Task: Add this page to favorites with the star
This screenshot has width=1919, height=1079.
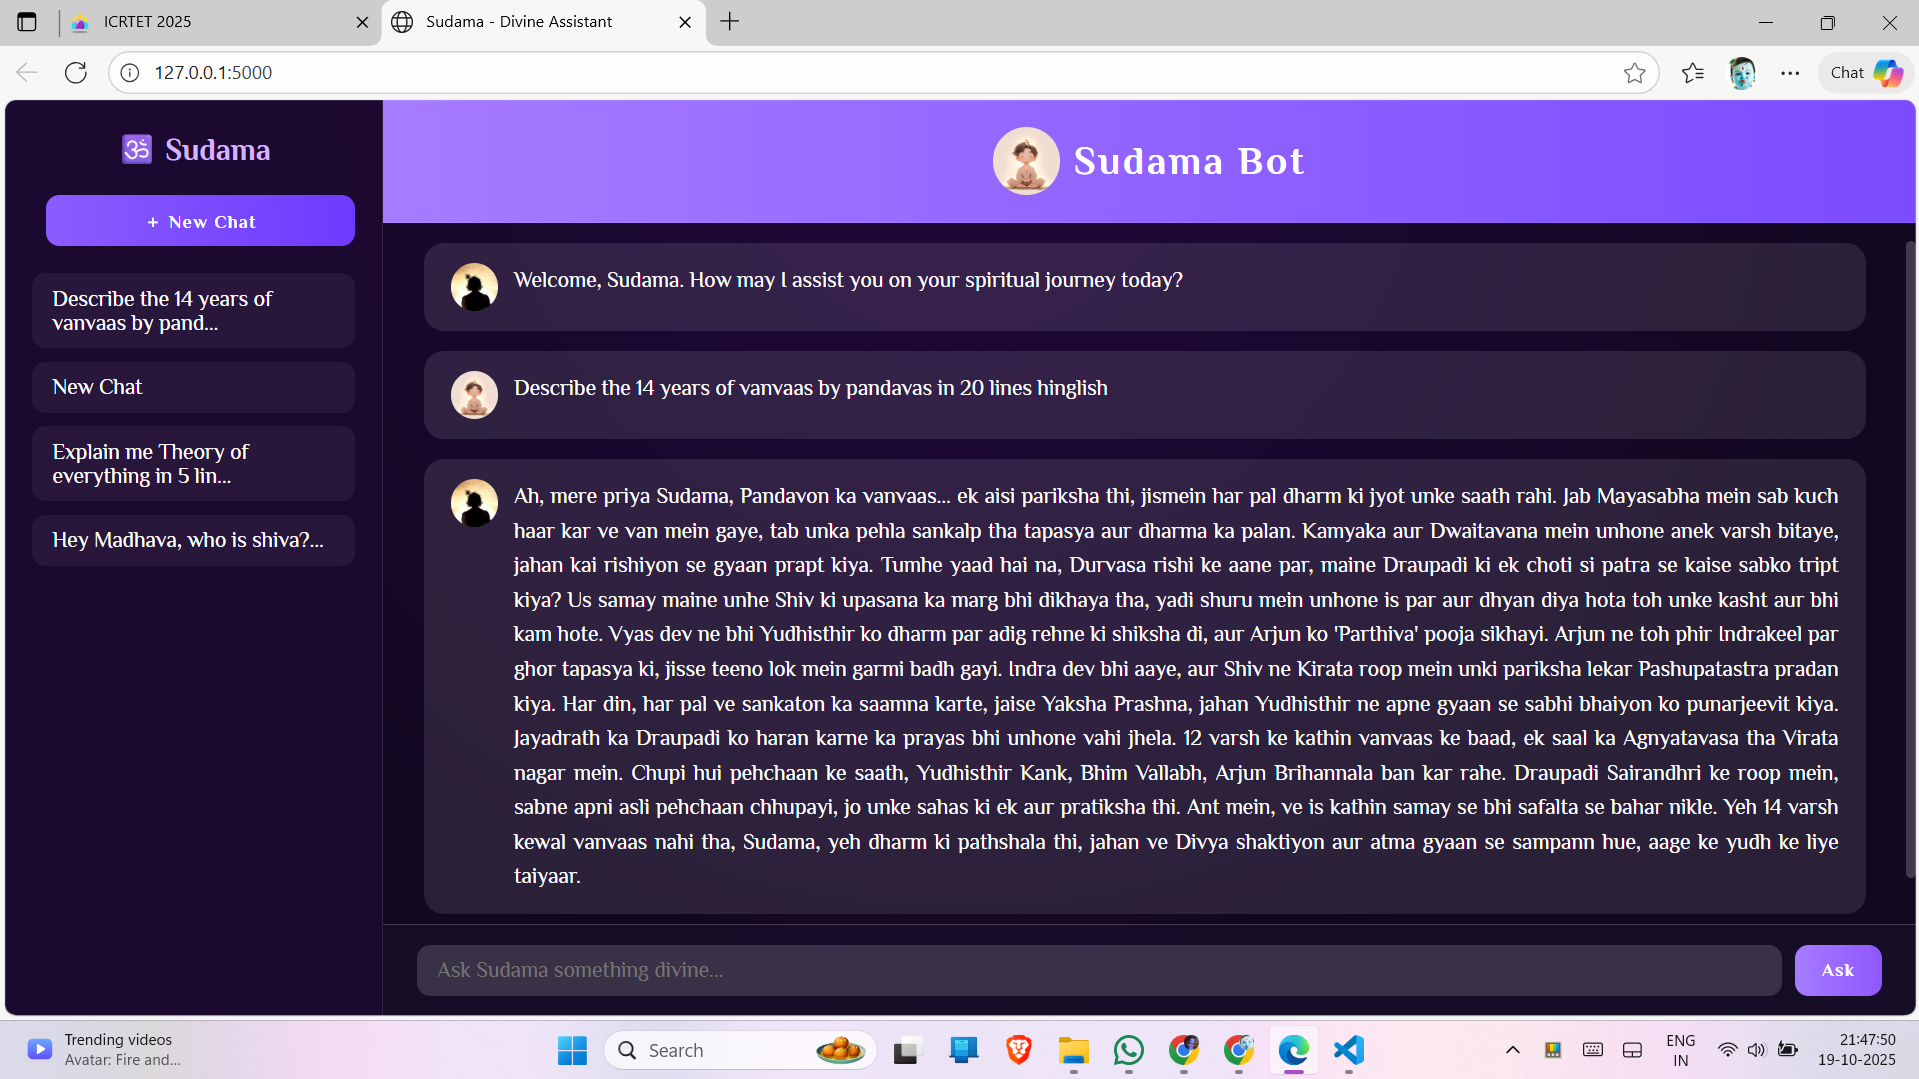Action: point(1634,73)
